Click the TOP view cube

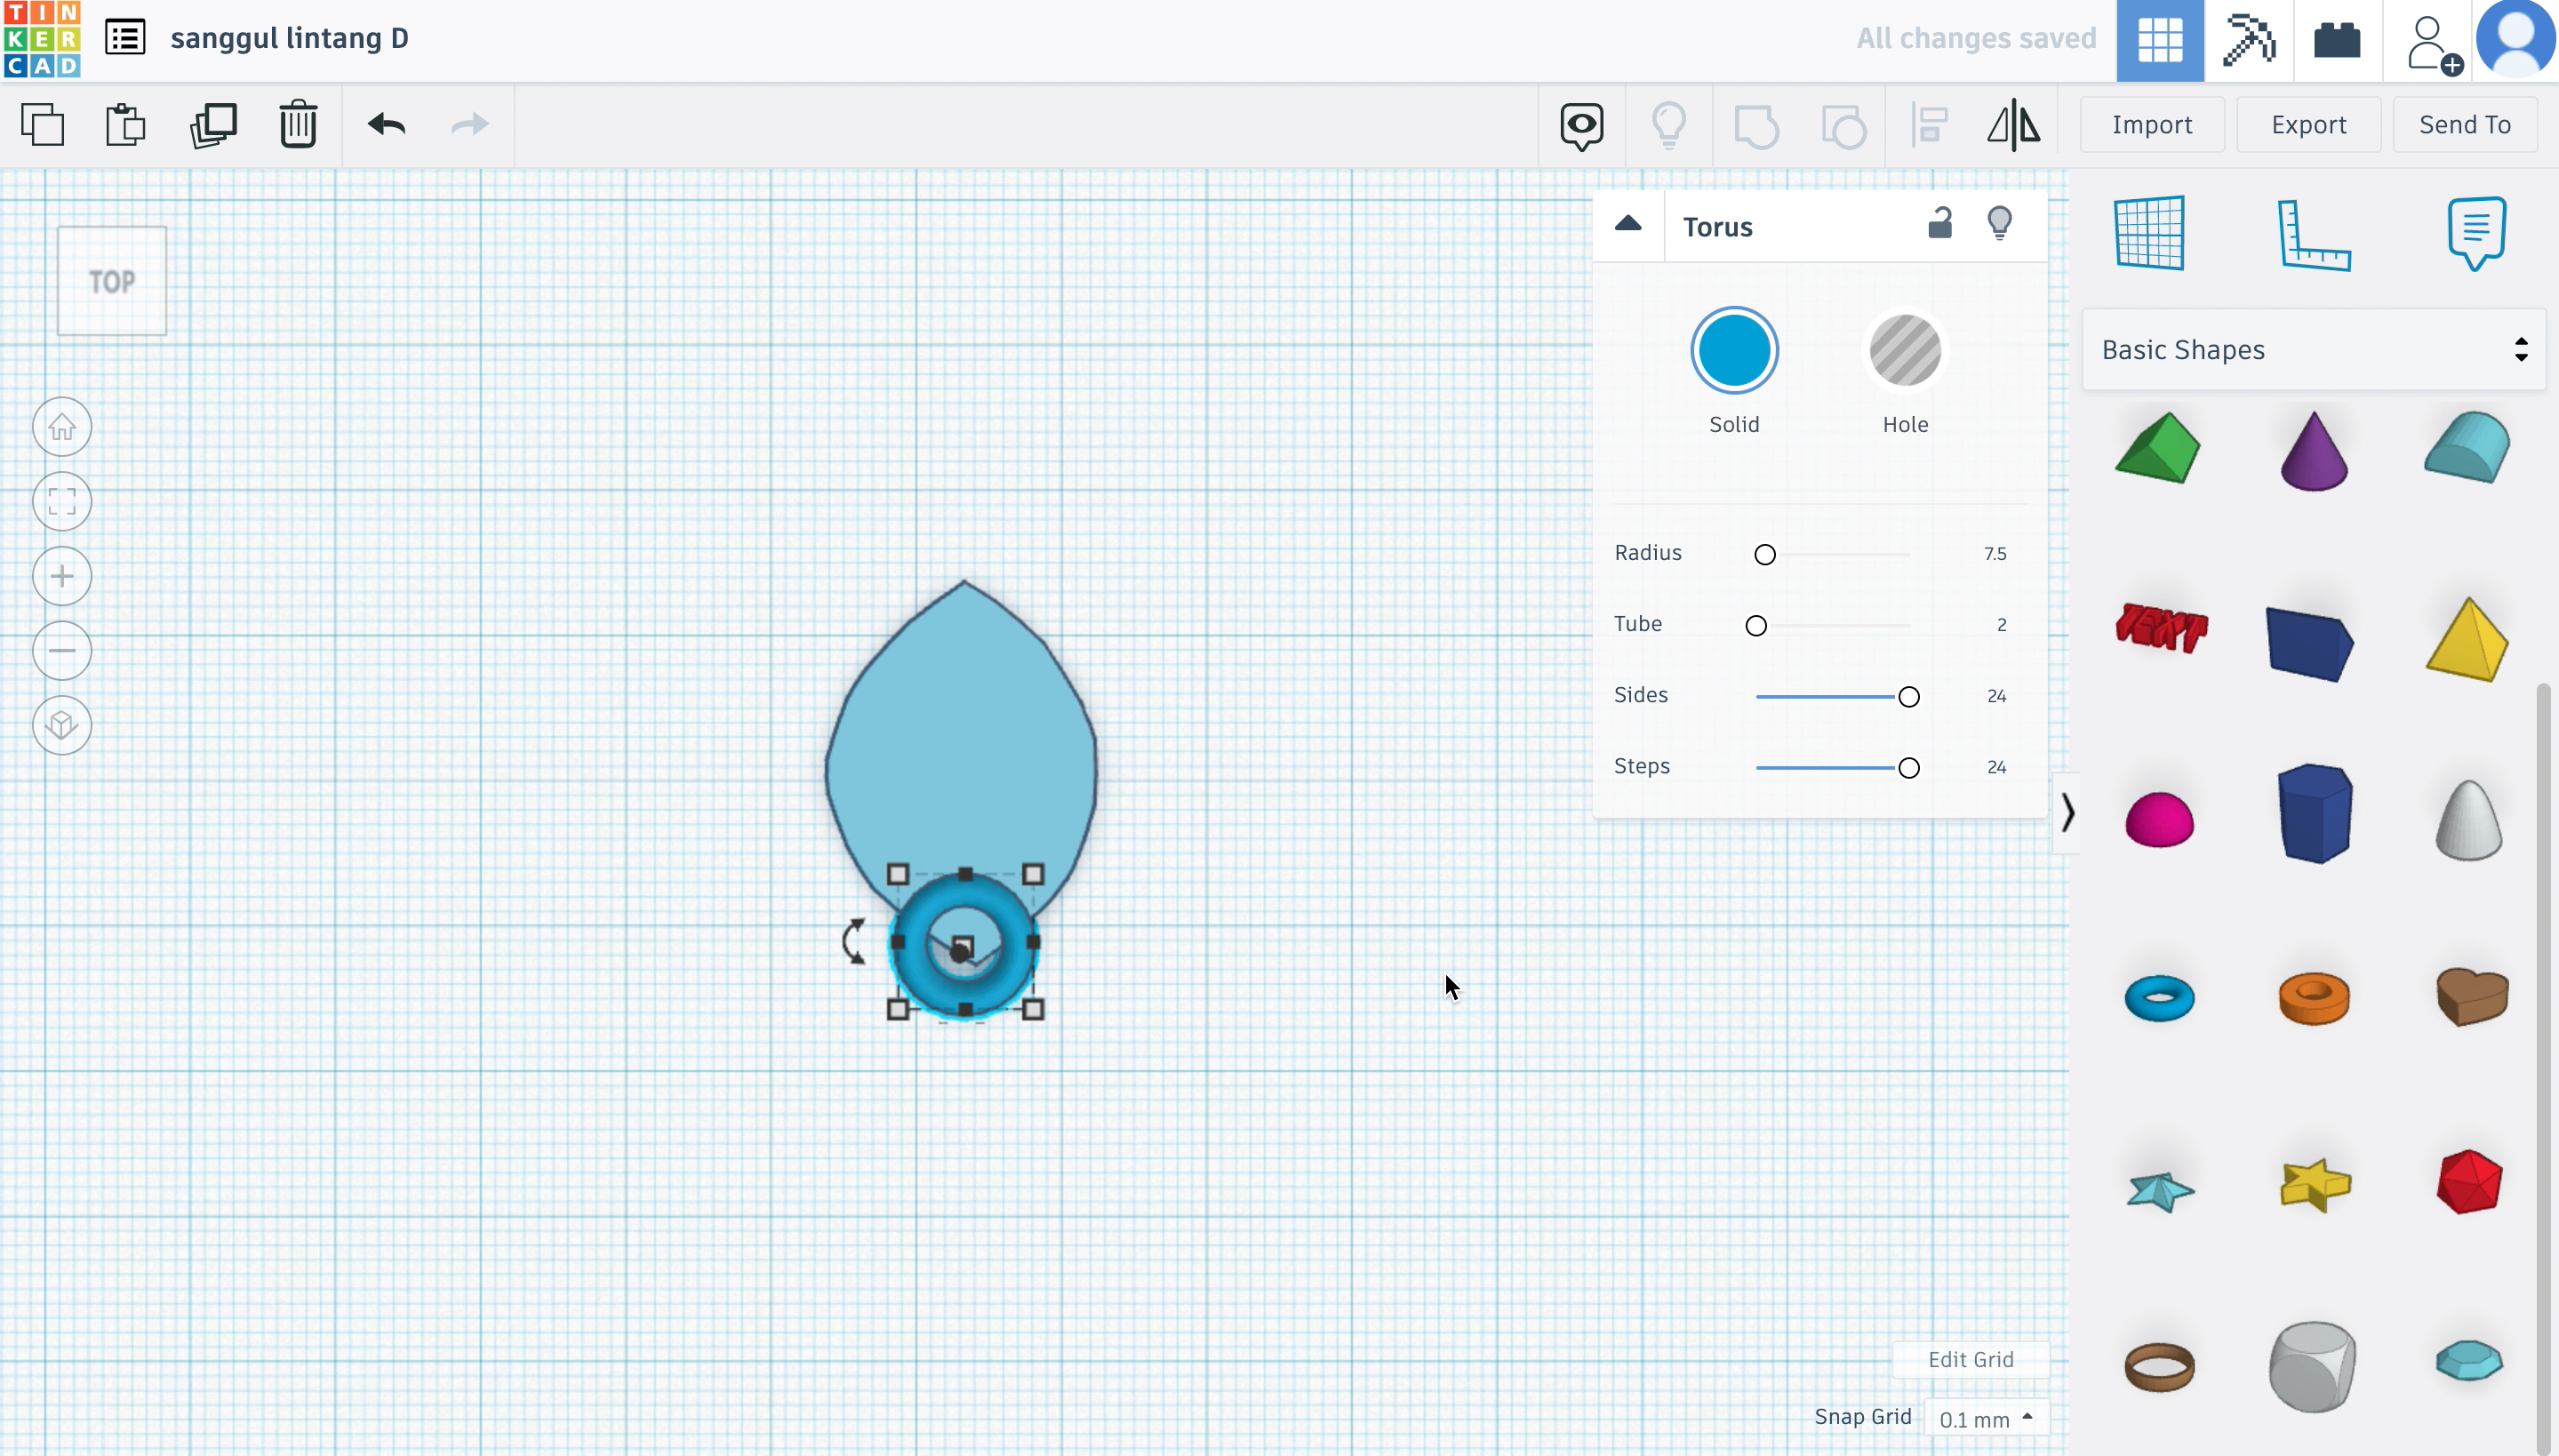pos(112,281)
